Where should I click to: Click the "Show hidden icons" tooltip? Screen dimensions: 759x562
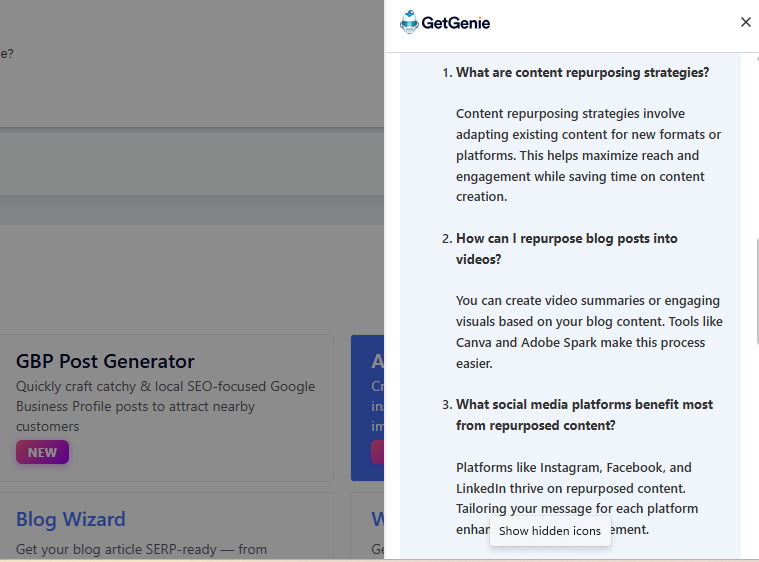click(550, 531)
